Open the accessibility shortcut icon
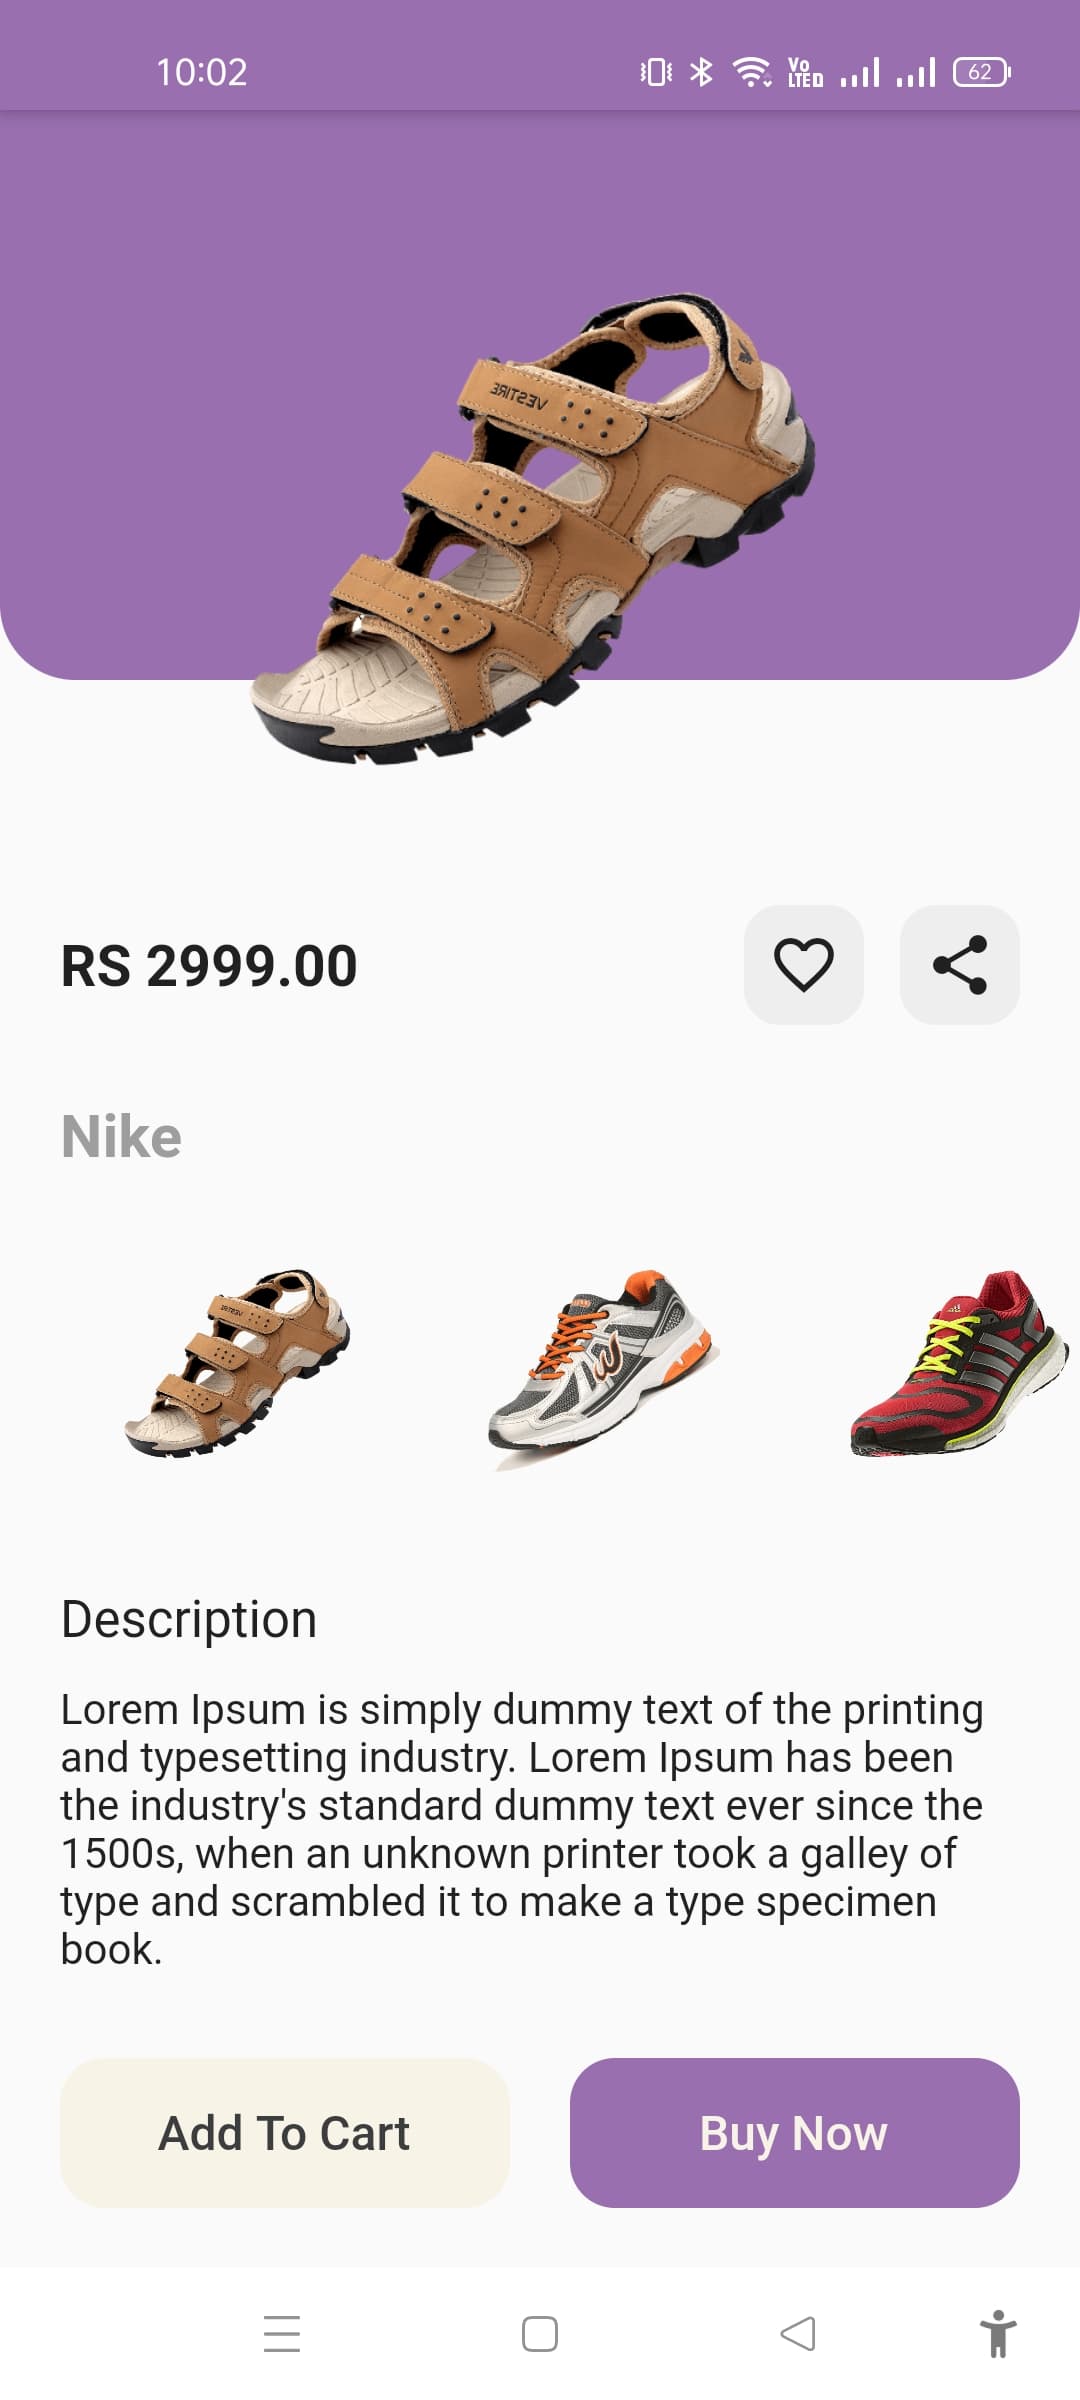The image size is (1080, 2400). pos(997,2333)
